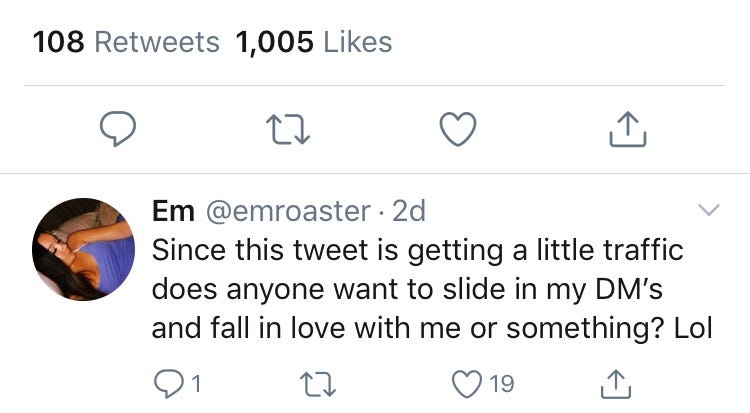This screenshot has height=413, width=750.
Task: Like Em's tweet with the 19-likes heart
Action: (x=468, y=381)
